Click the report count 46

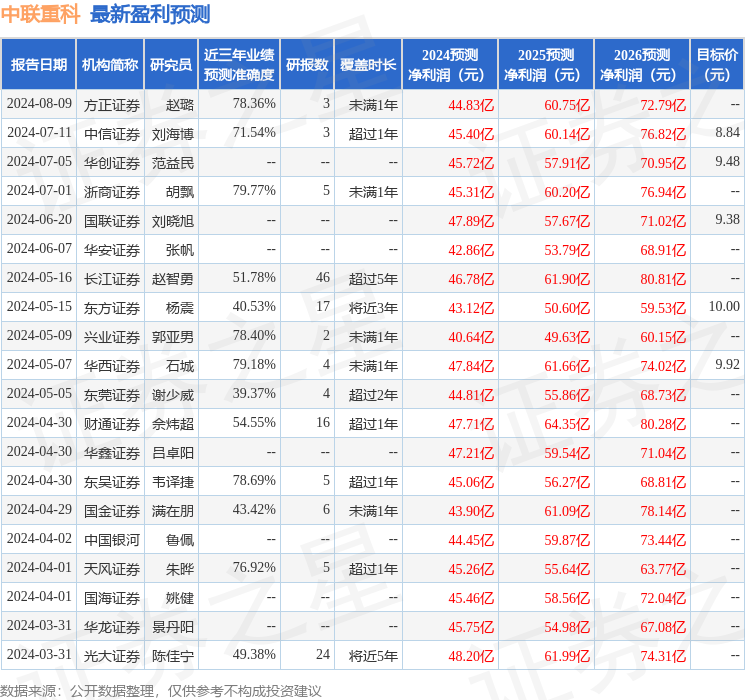(x=323, y=277)
